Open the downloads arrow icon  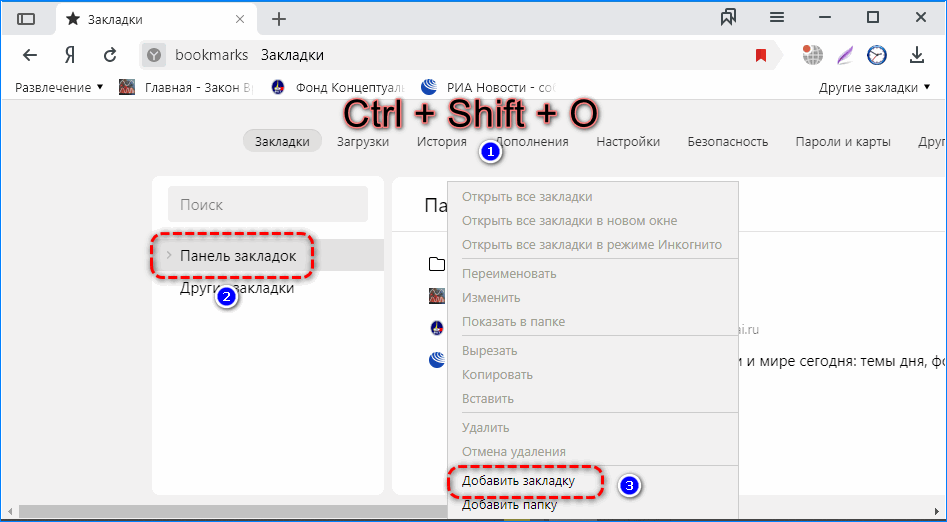click(916, 55)
